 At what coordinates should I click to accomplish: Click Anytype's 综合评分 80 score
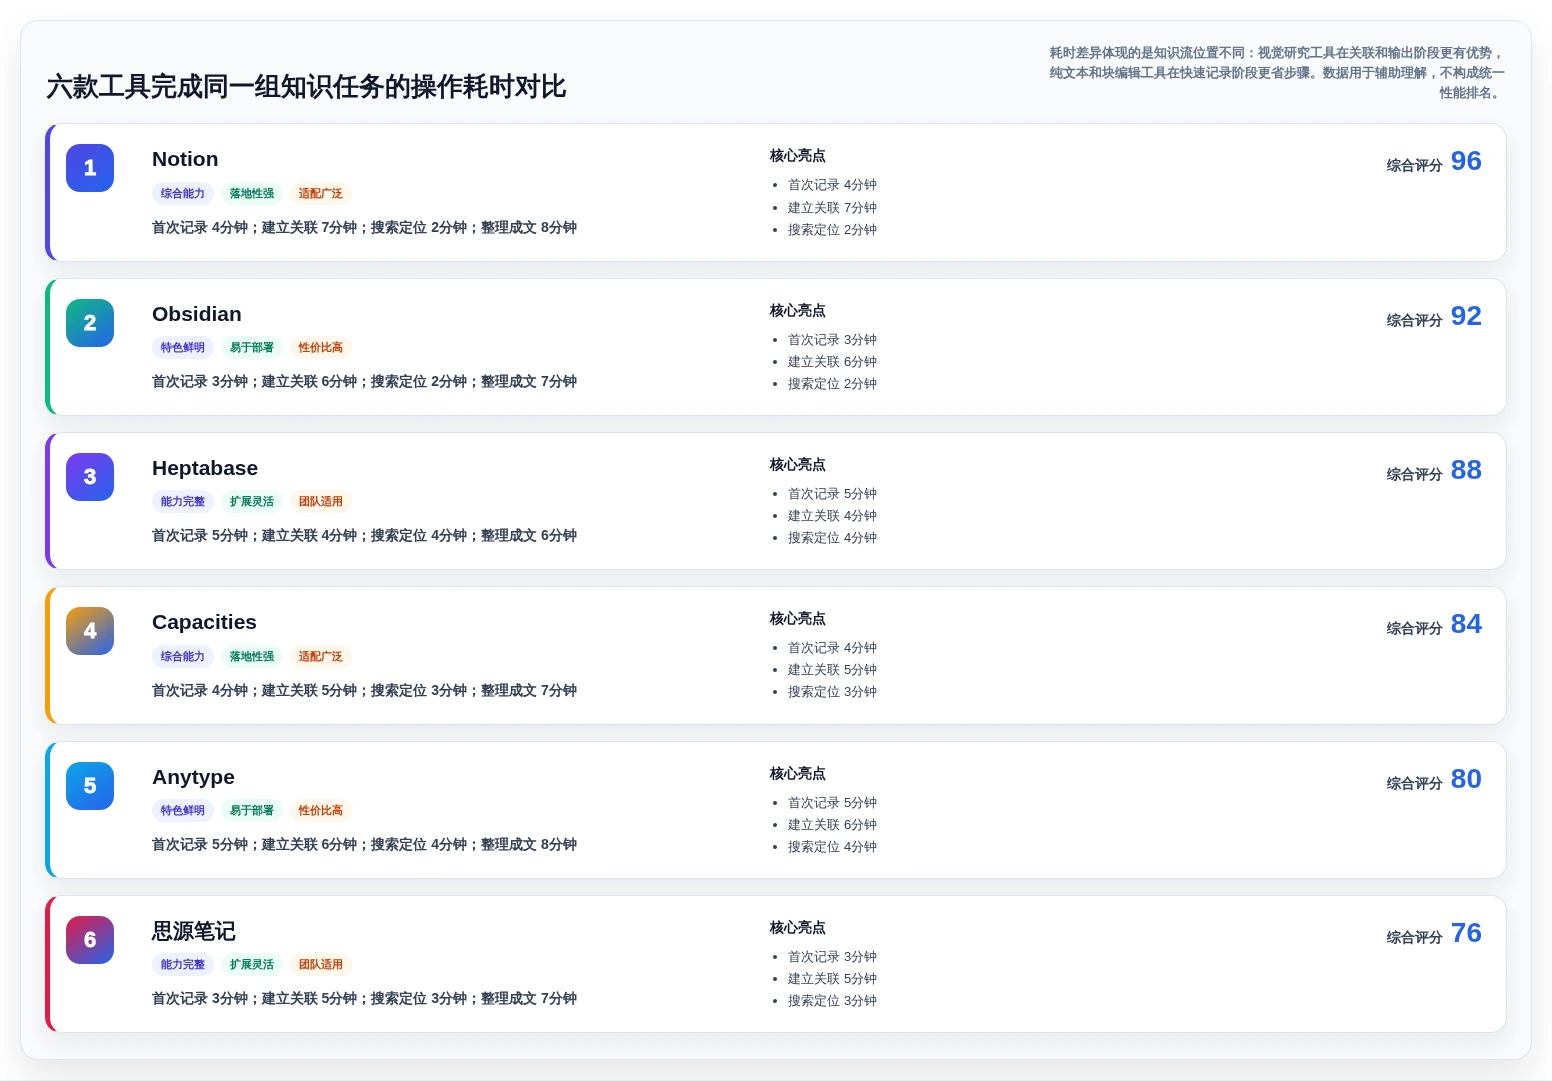click(x=1434, y=780)
